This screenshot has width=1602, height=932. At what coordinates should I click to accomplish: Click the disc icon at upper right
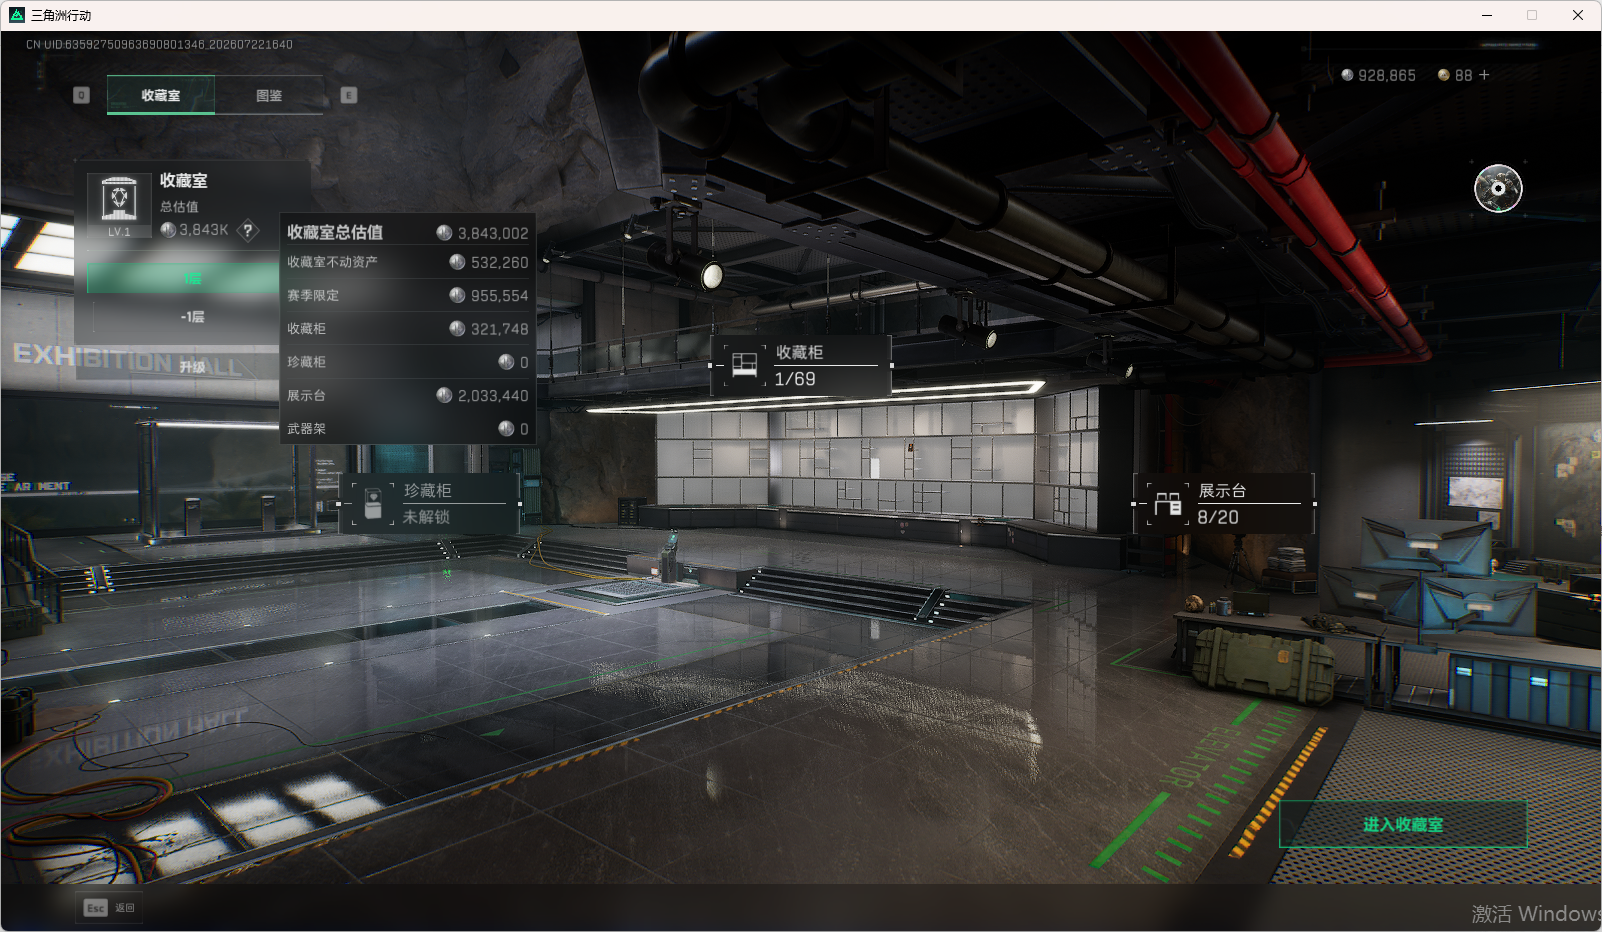tap(1498, 188)
